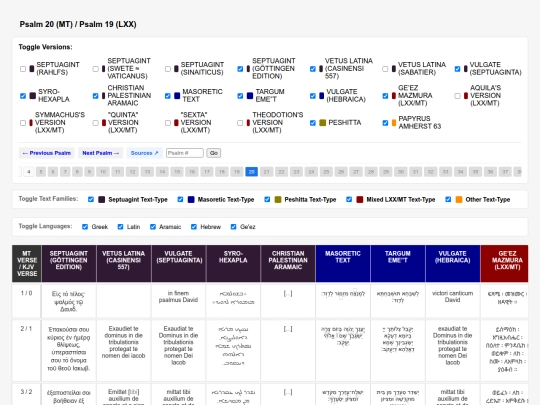This screenshot has height=405, width=540.
Task: Click the Syro-Hexapla column header
Action: click(x=233, y=264)
